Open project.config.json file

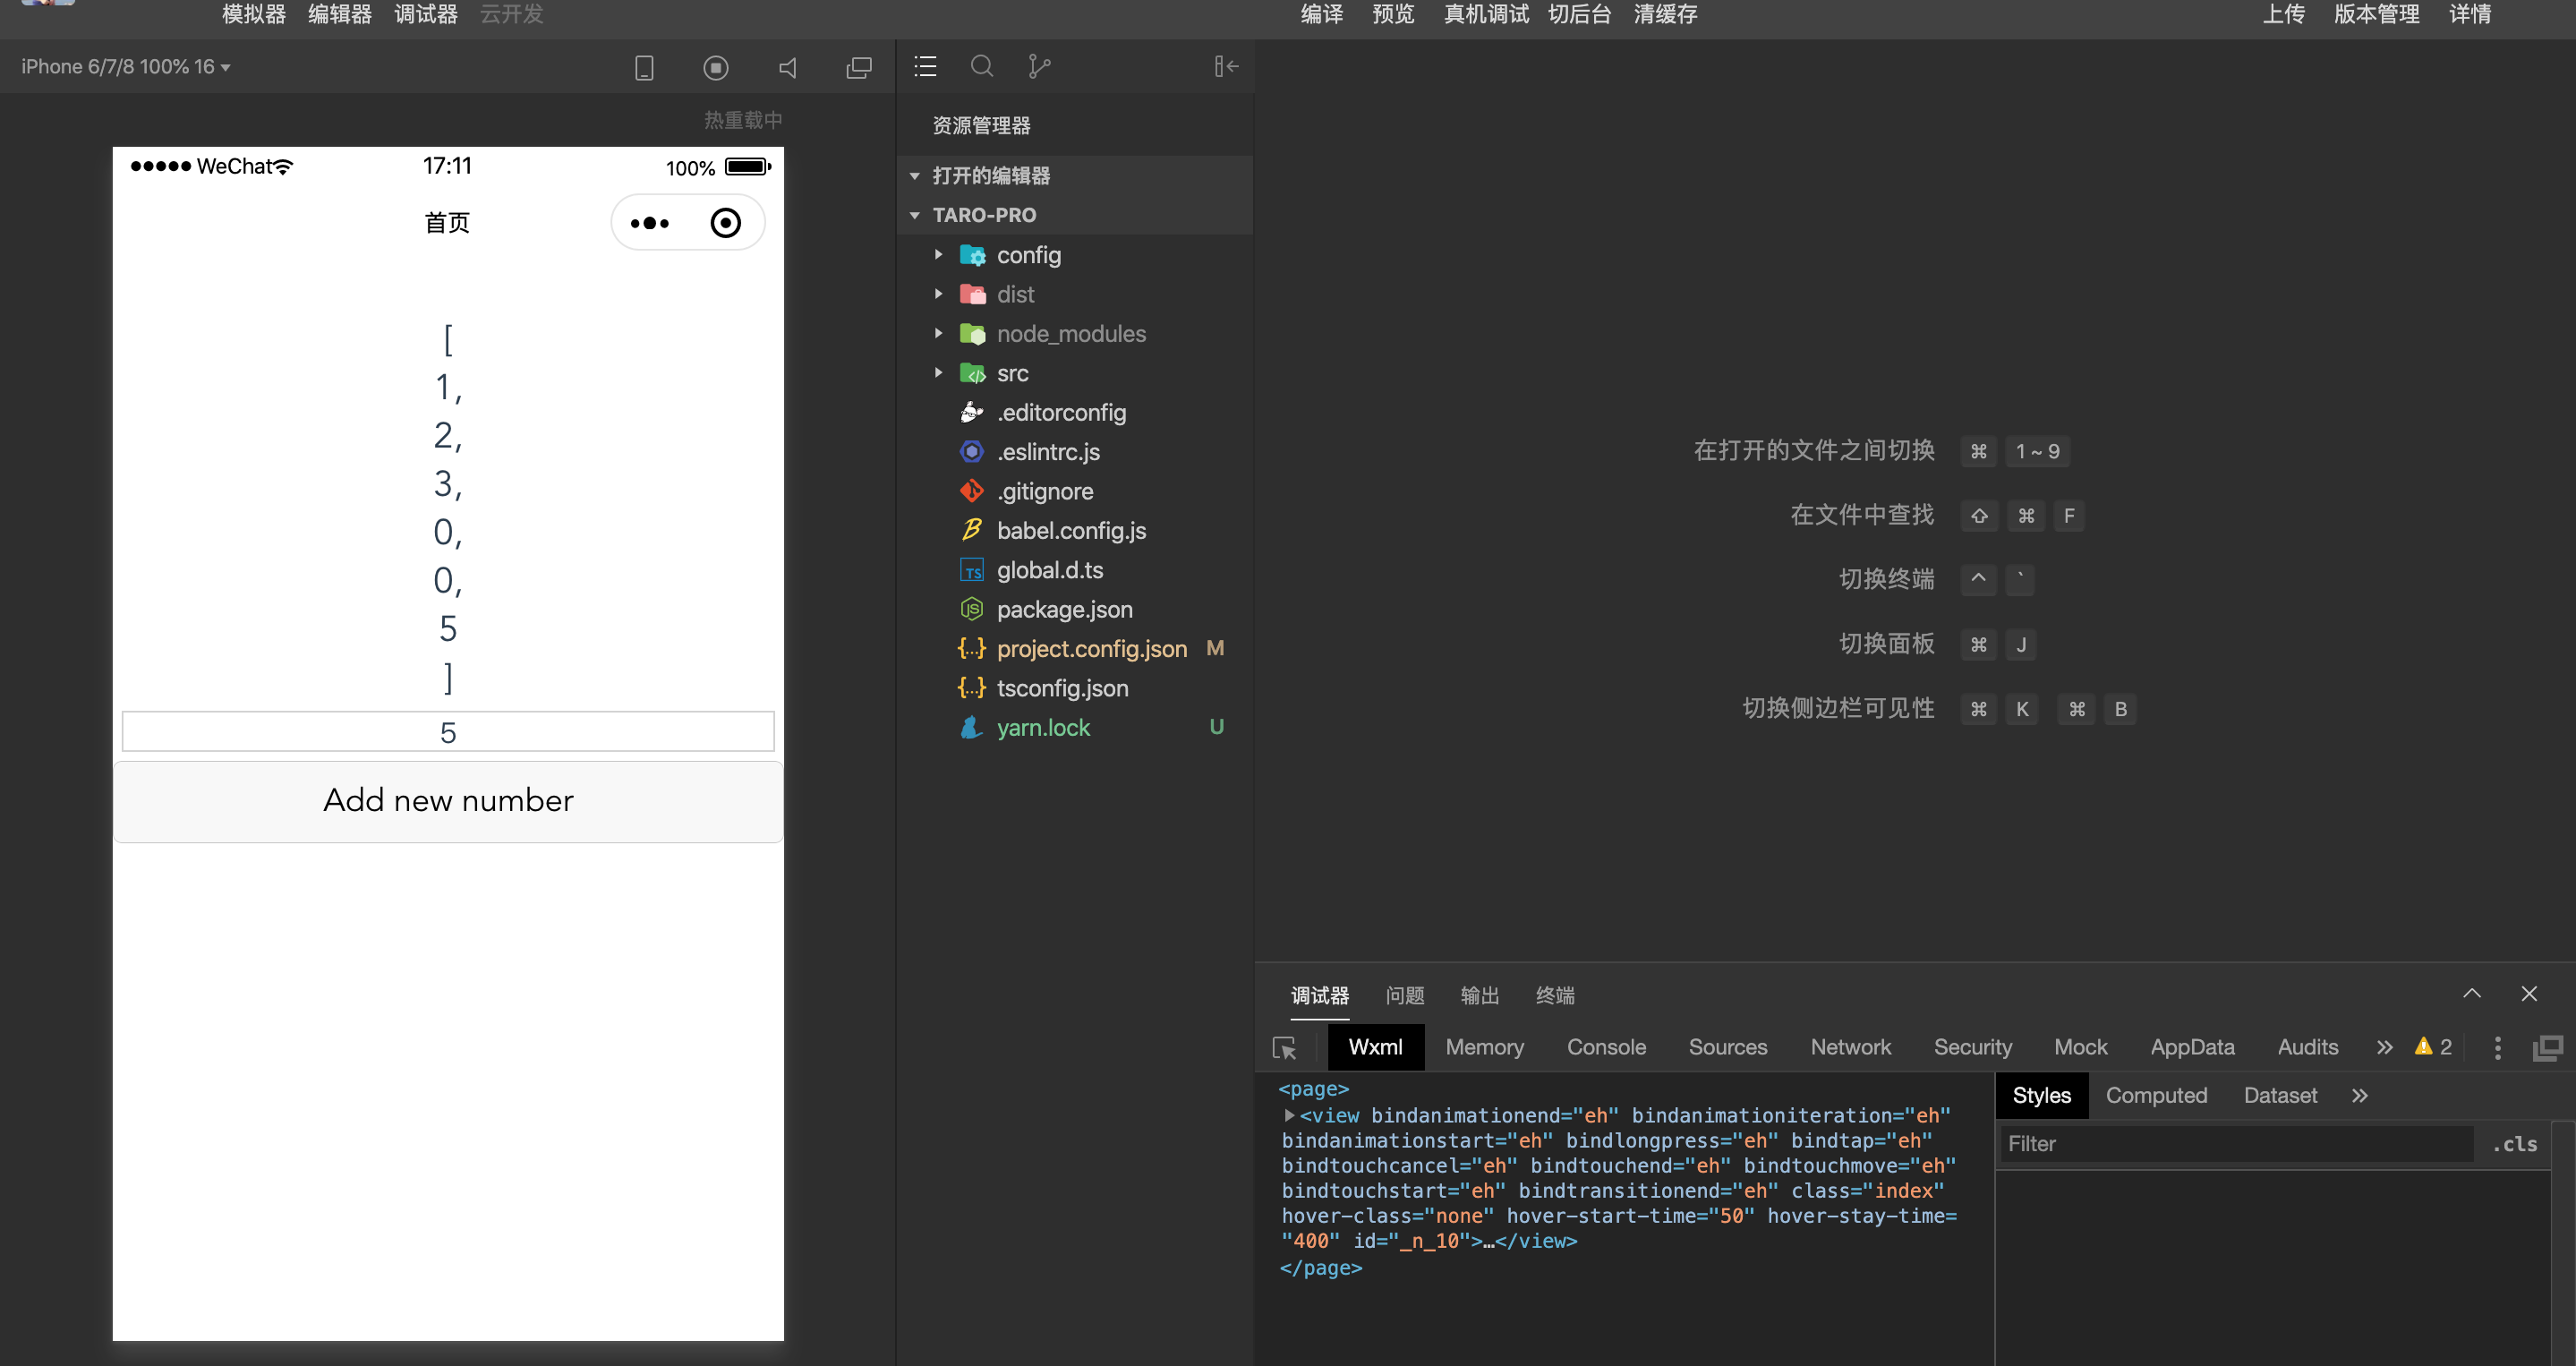coord(1091,648)
